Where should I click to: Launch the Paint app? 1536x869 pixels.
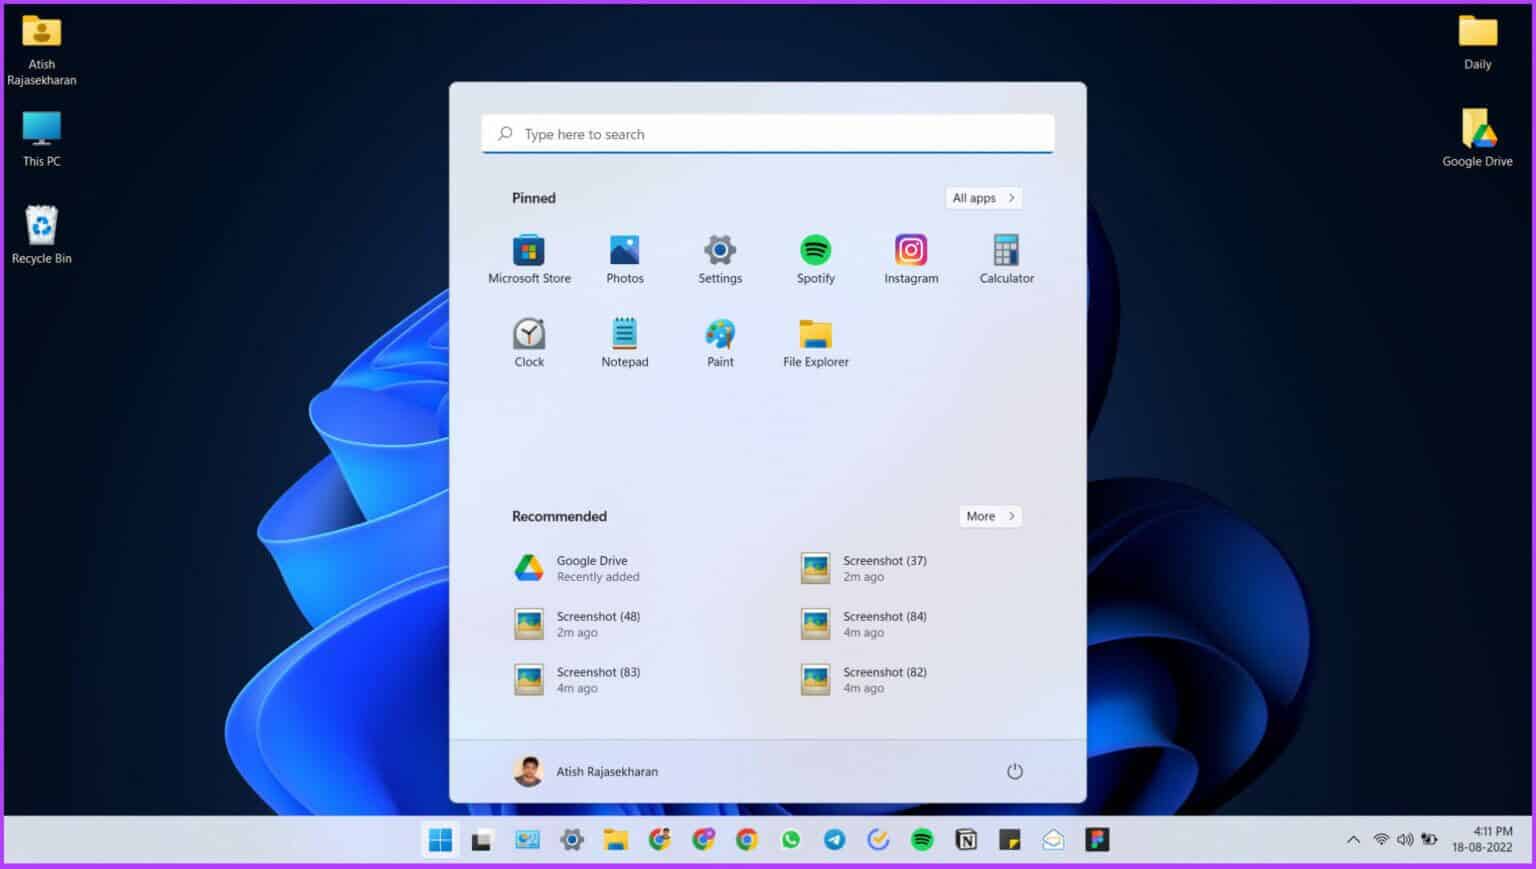click(x=720, y=343)
